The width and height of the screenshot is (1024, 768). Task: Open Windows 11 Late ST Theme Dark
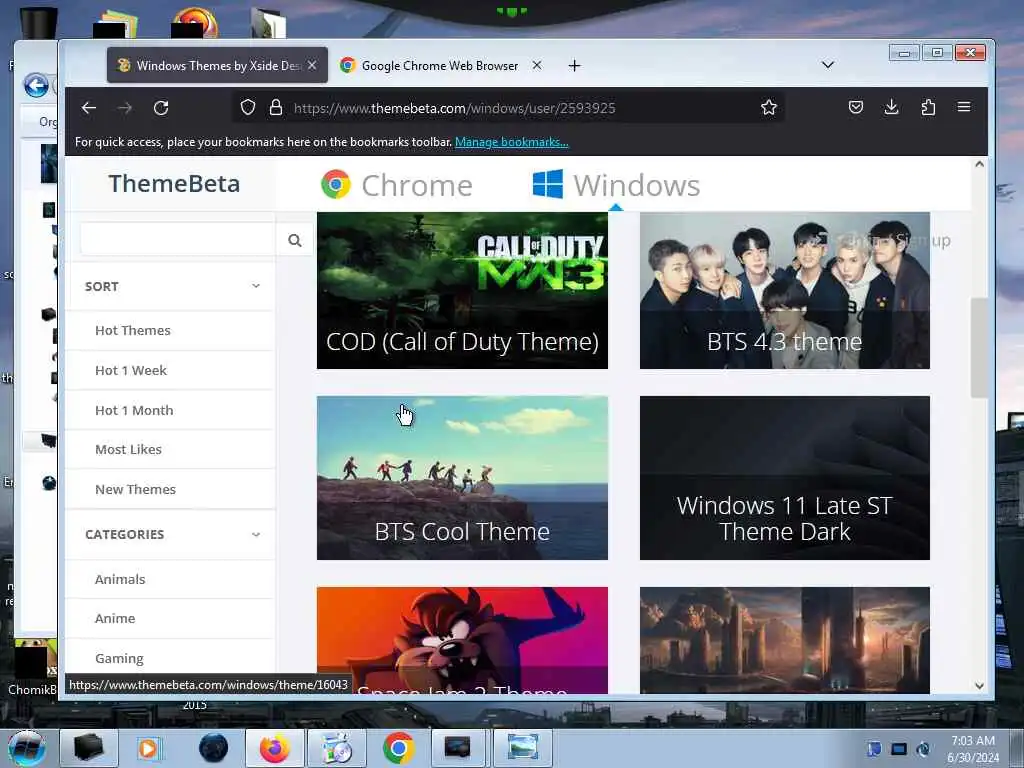784,478
